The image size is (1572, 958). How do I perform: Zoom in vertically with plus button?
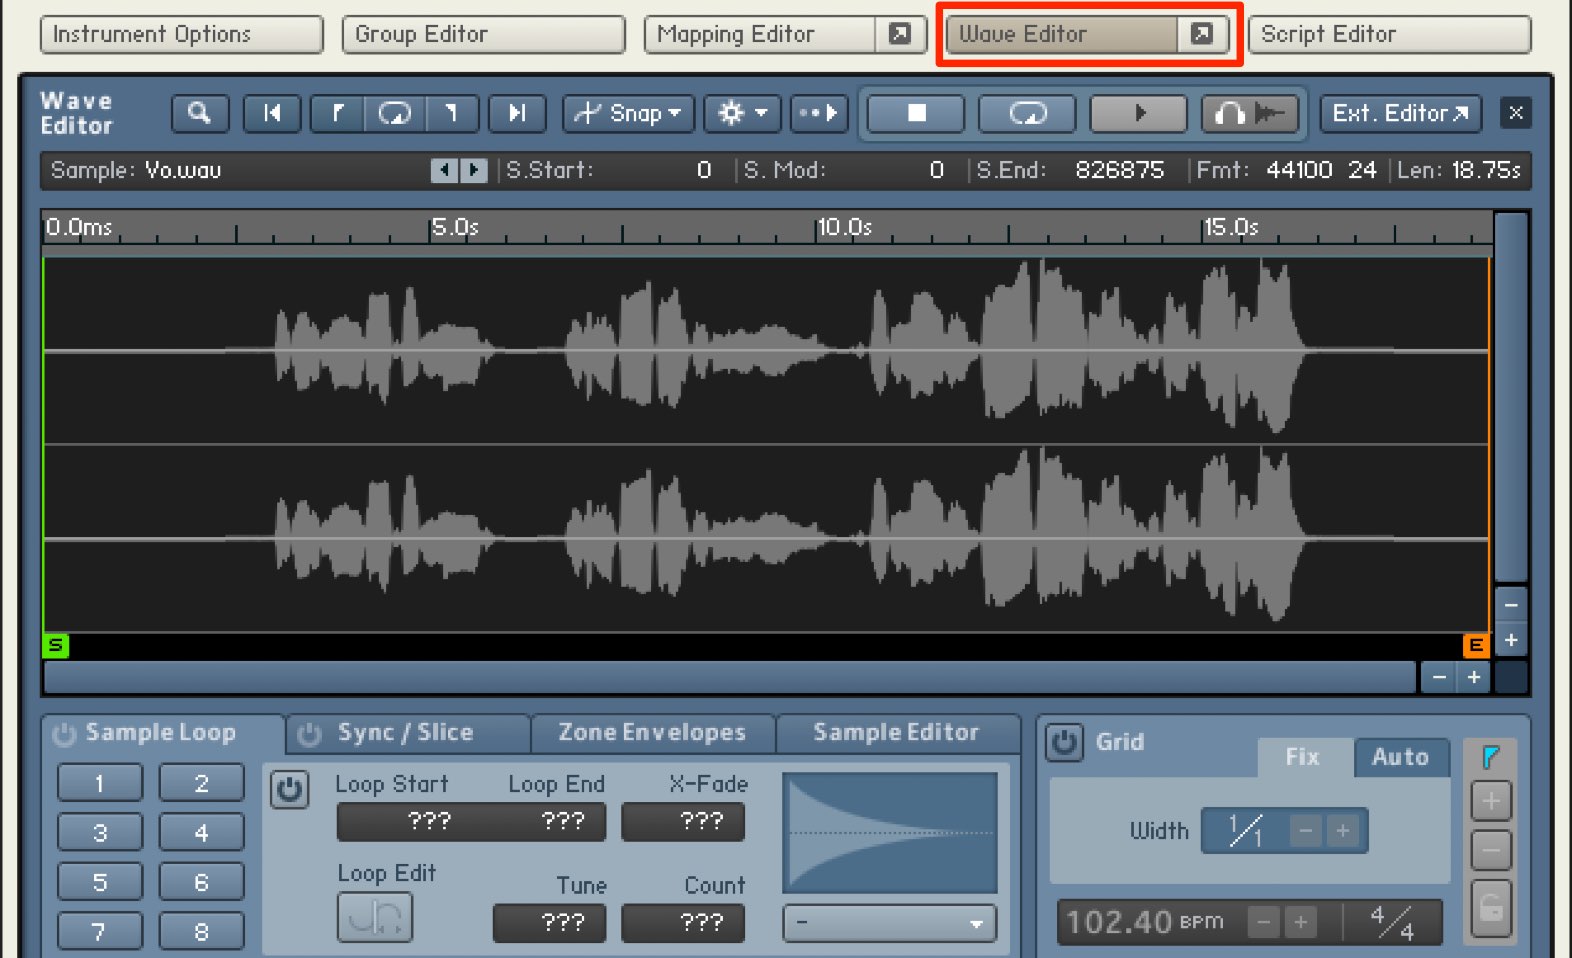tap(1511, 640)
